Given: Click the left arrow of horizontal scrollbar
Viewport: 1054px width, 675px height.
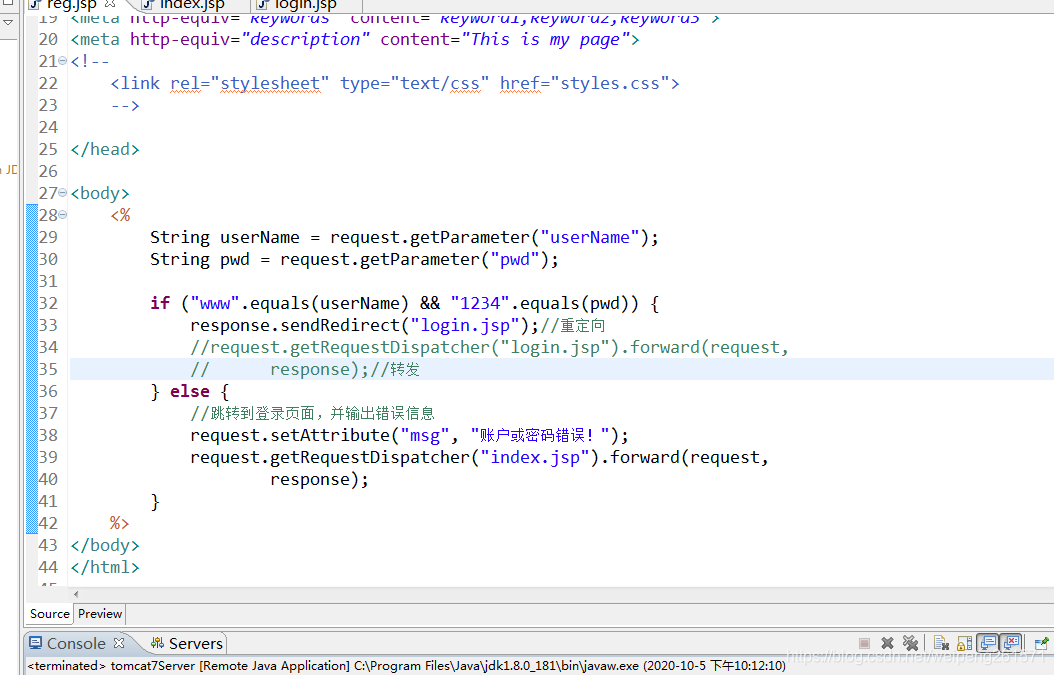Looking at the screenshot, I should pyautogui.click(x=76, y=594).
